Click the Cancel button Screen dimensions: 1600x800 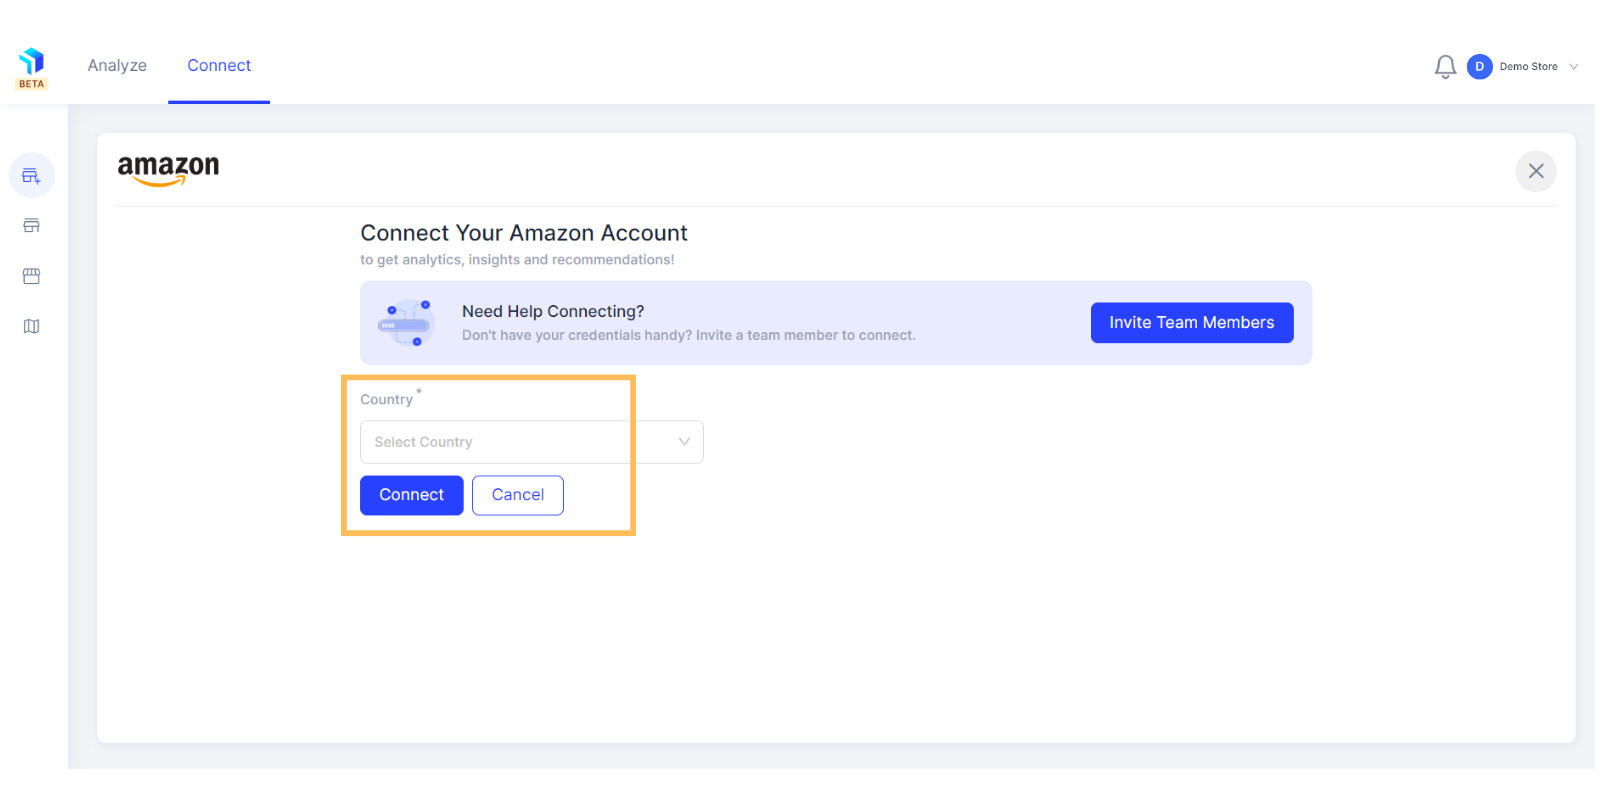pyautogui.click(x=518, y=495)
